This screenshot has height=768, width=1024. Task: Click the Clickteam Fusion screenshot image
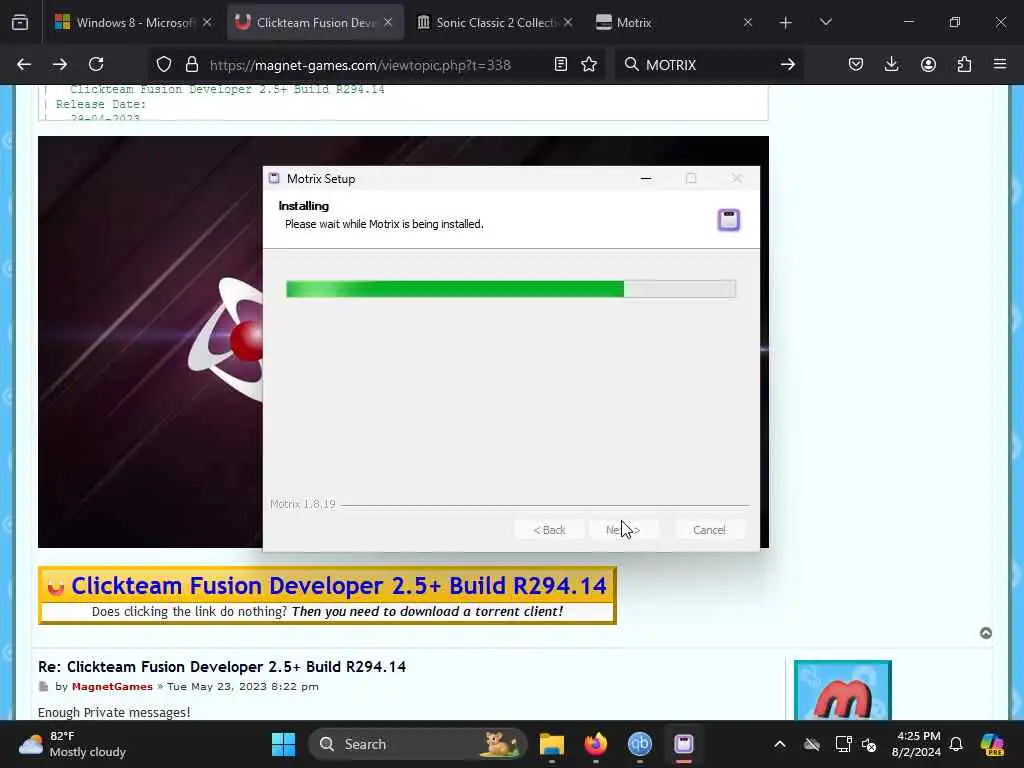[150, 342]
